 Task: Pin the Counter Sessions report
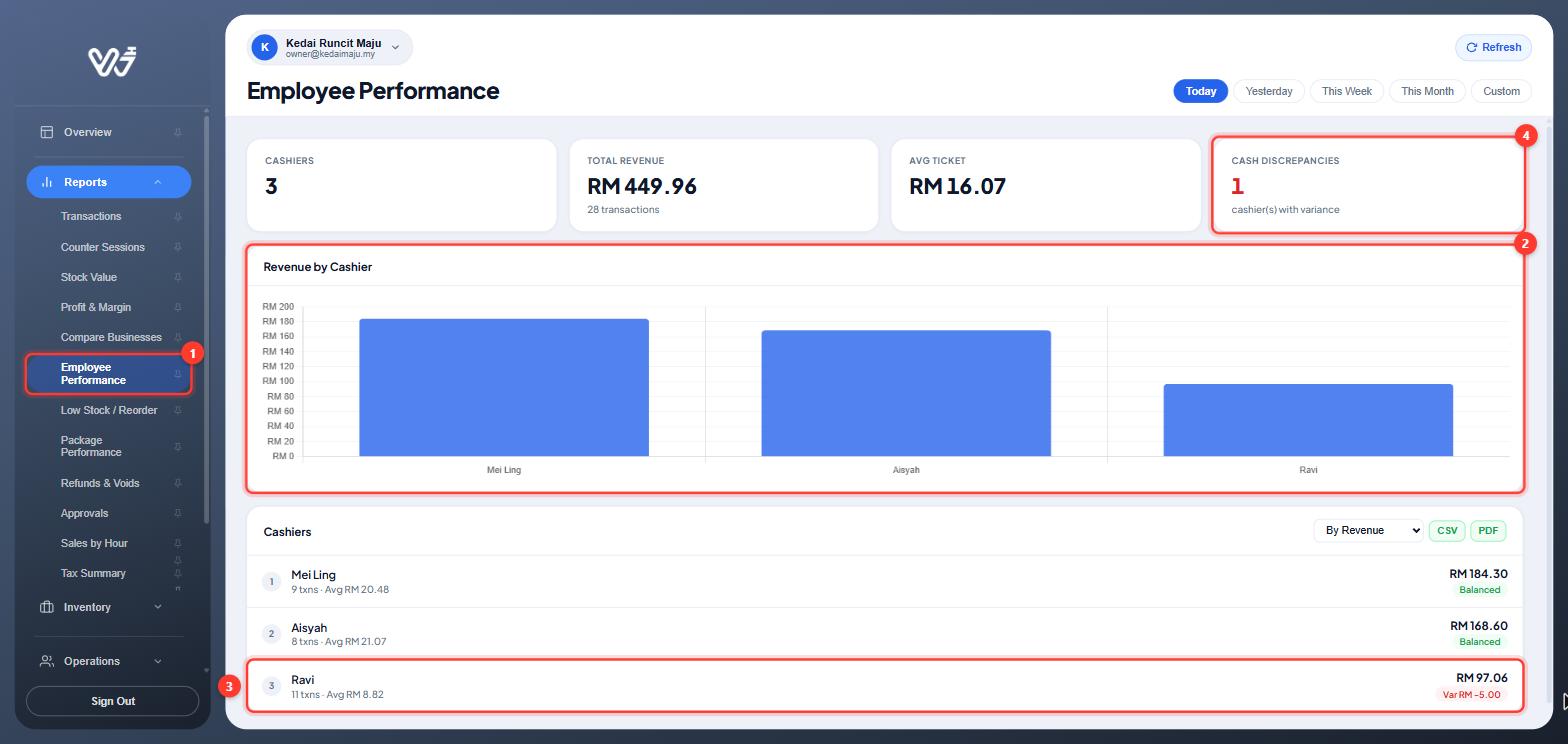pyautogui.click(x=178, y=247)
